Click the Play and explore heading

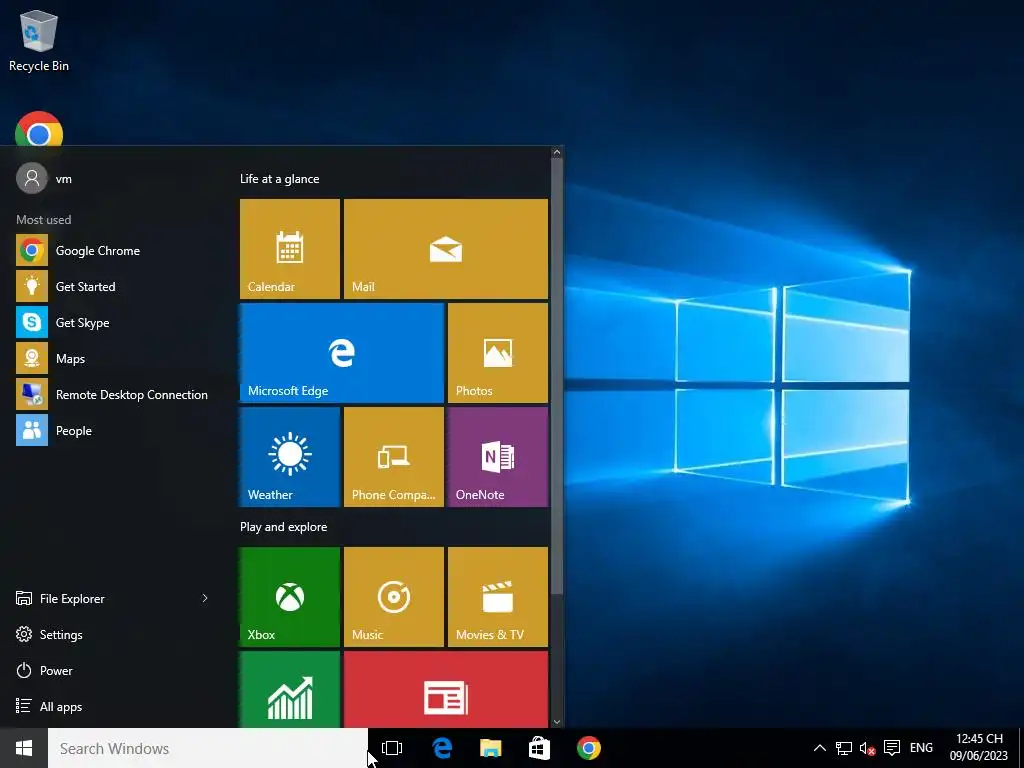click(x=283, y=526)
